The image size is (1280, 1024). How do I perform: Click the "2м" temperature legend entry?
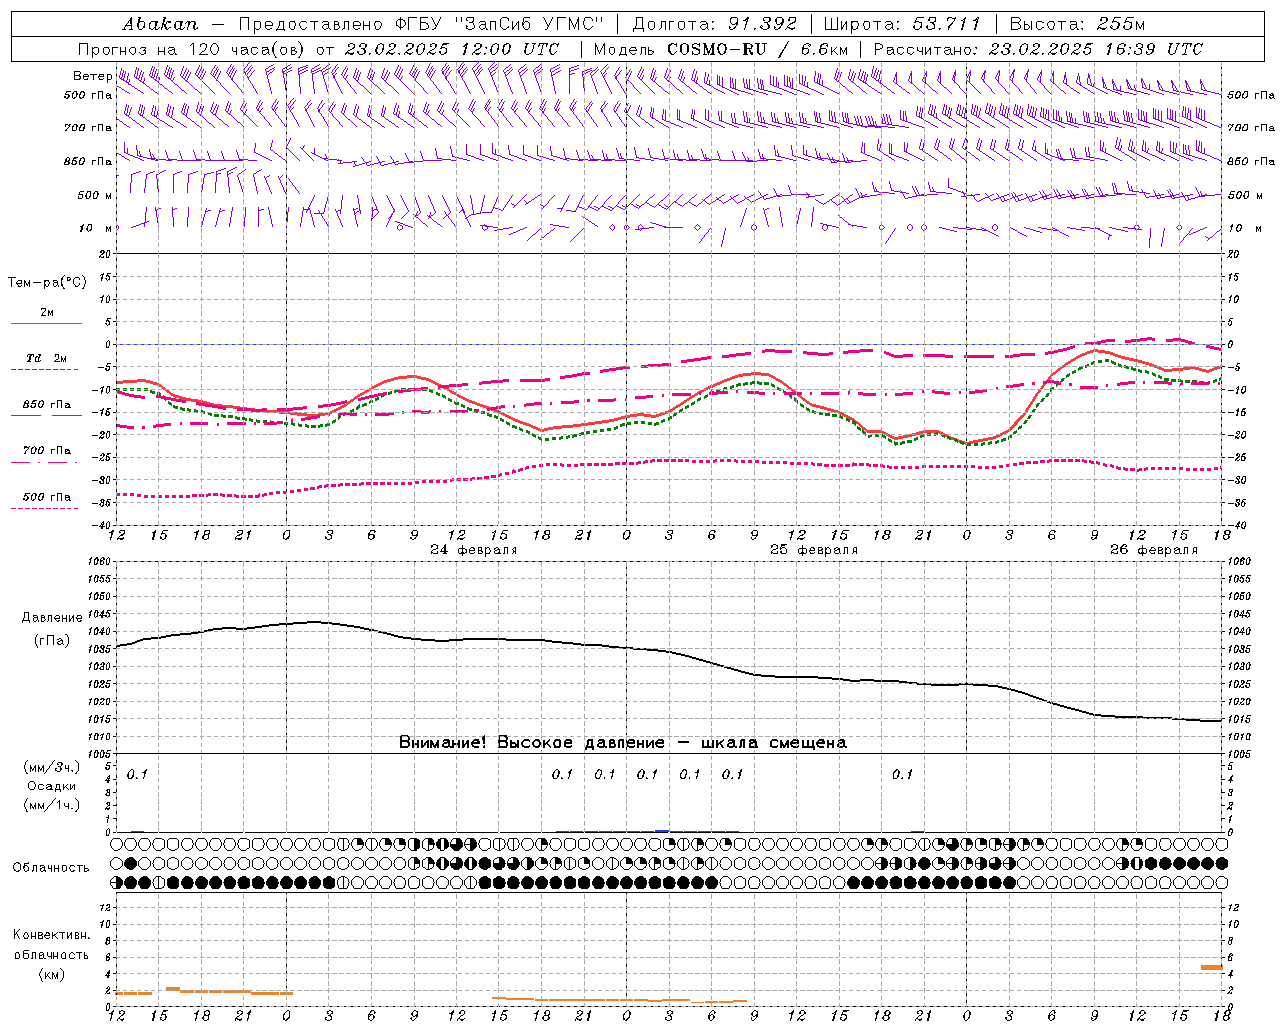point(47,312)
